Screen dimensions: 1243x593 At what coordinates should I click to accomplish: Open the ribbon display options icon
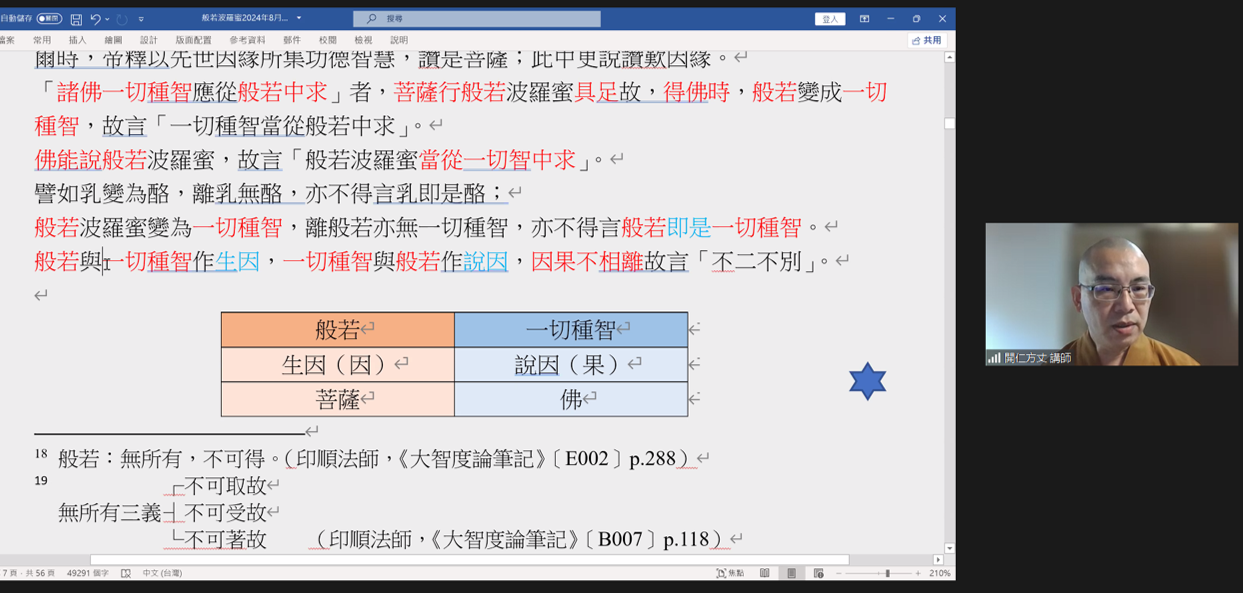tap(864, 19)
